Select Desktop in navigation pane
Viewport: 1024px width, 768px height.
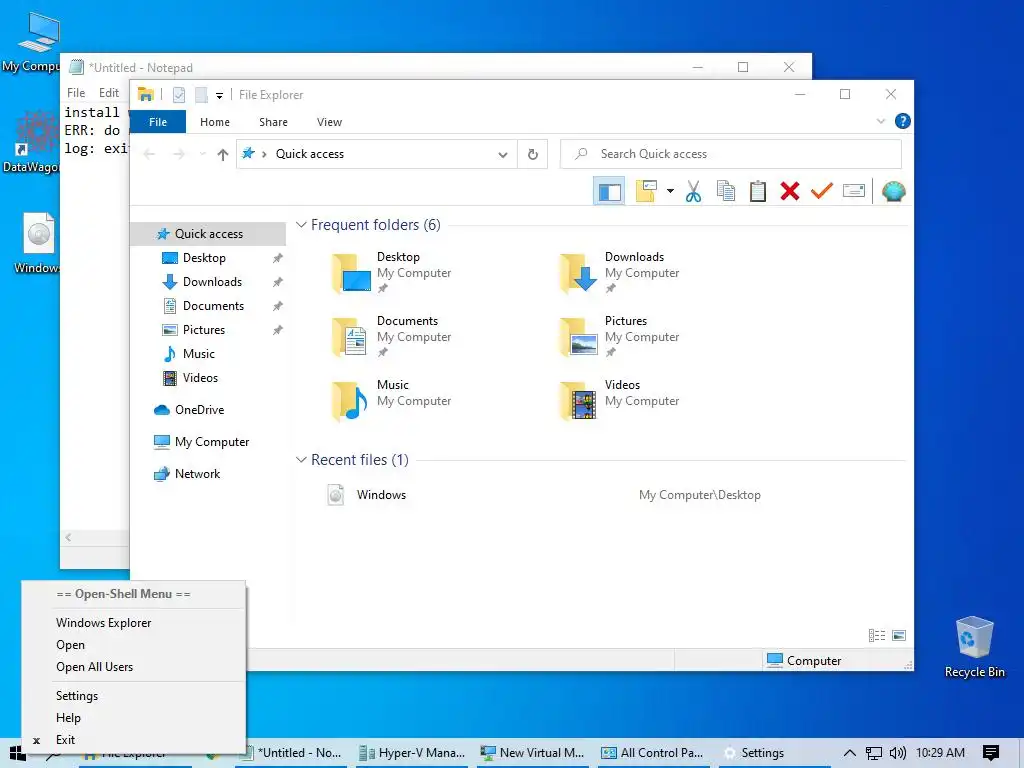tap(204, 258)
